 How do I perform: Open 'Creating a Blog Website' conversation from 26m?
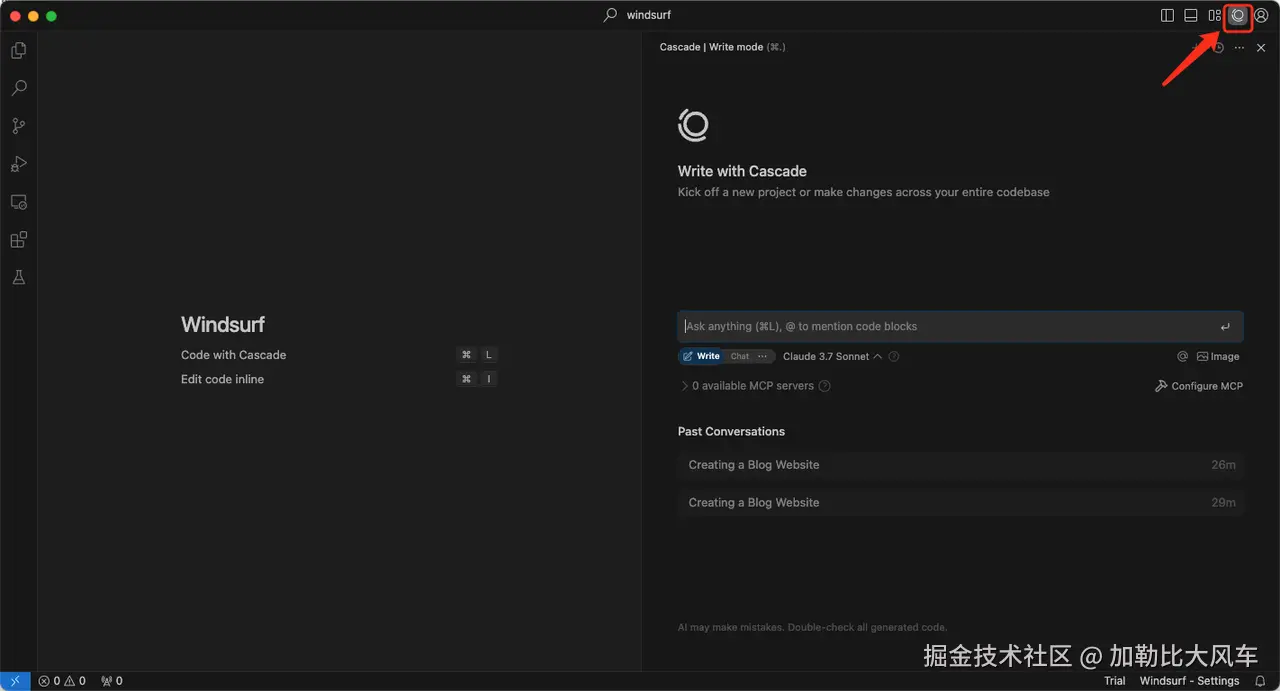(961, 465)
